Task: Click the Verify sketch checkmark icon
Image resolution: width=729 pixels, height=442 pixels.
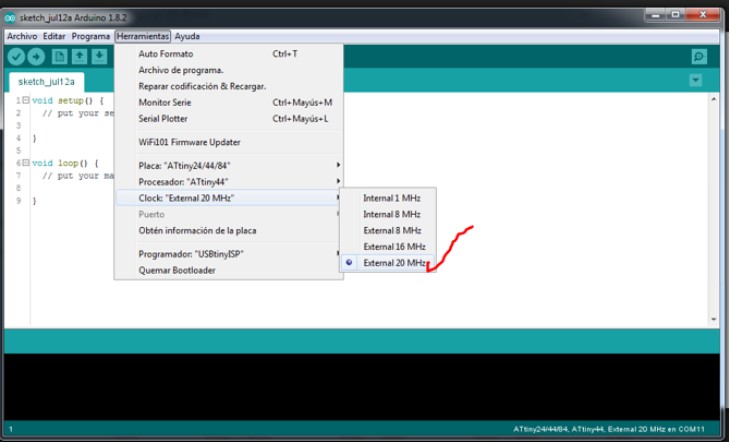Action: pos(16,57)
